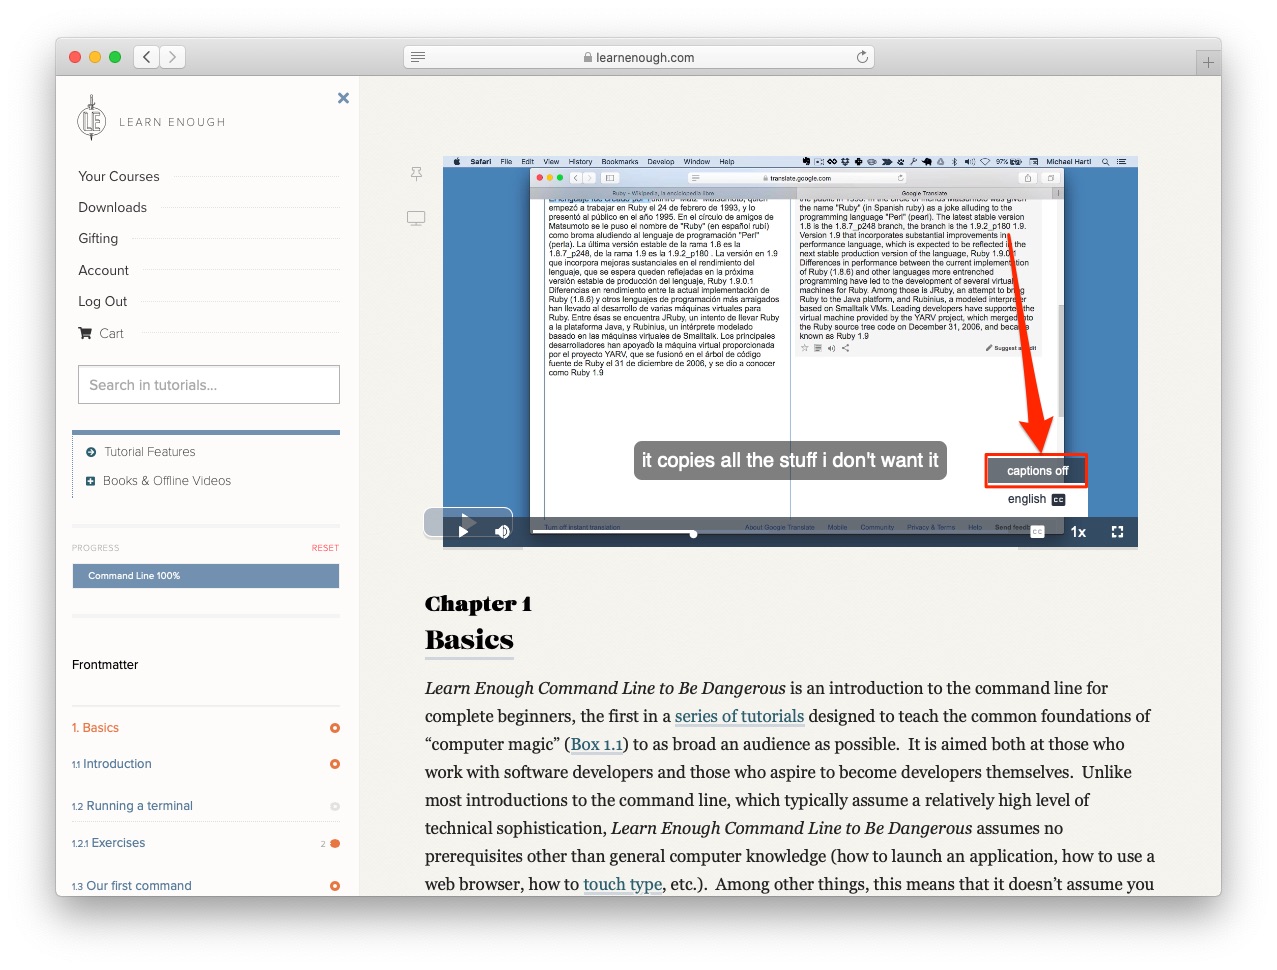Image resolution: width=1277 pixels, height=970 pixels.
Task: Click RESET next to Progress
Action: 325,548
